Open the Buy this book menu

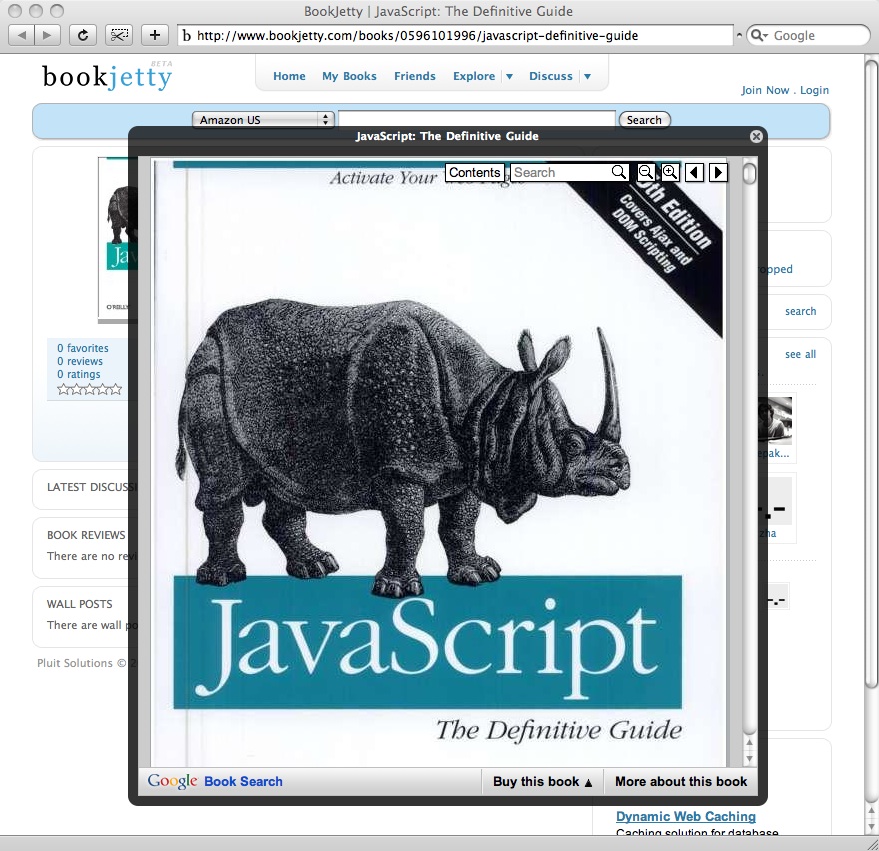543,782
